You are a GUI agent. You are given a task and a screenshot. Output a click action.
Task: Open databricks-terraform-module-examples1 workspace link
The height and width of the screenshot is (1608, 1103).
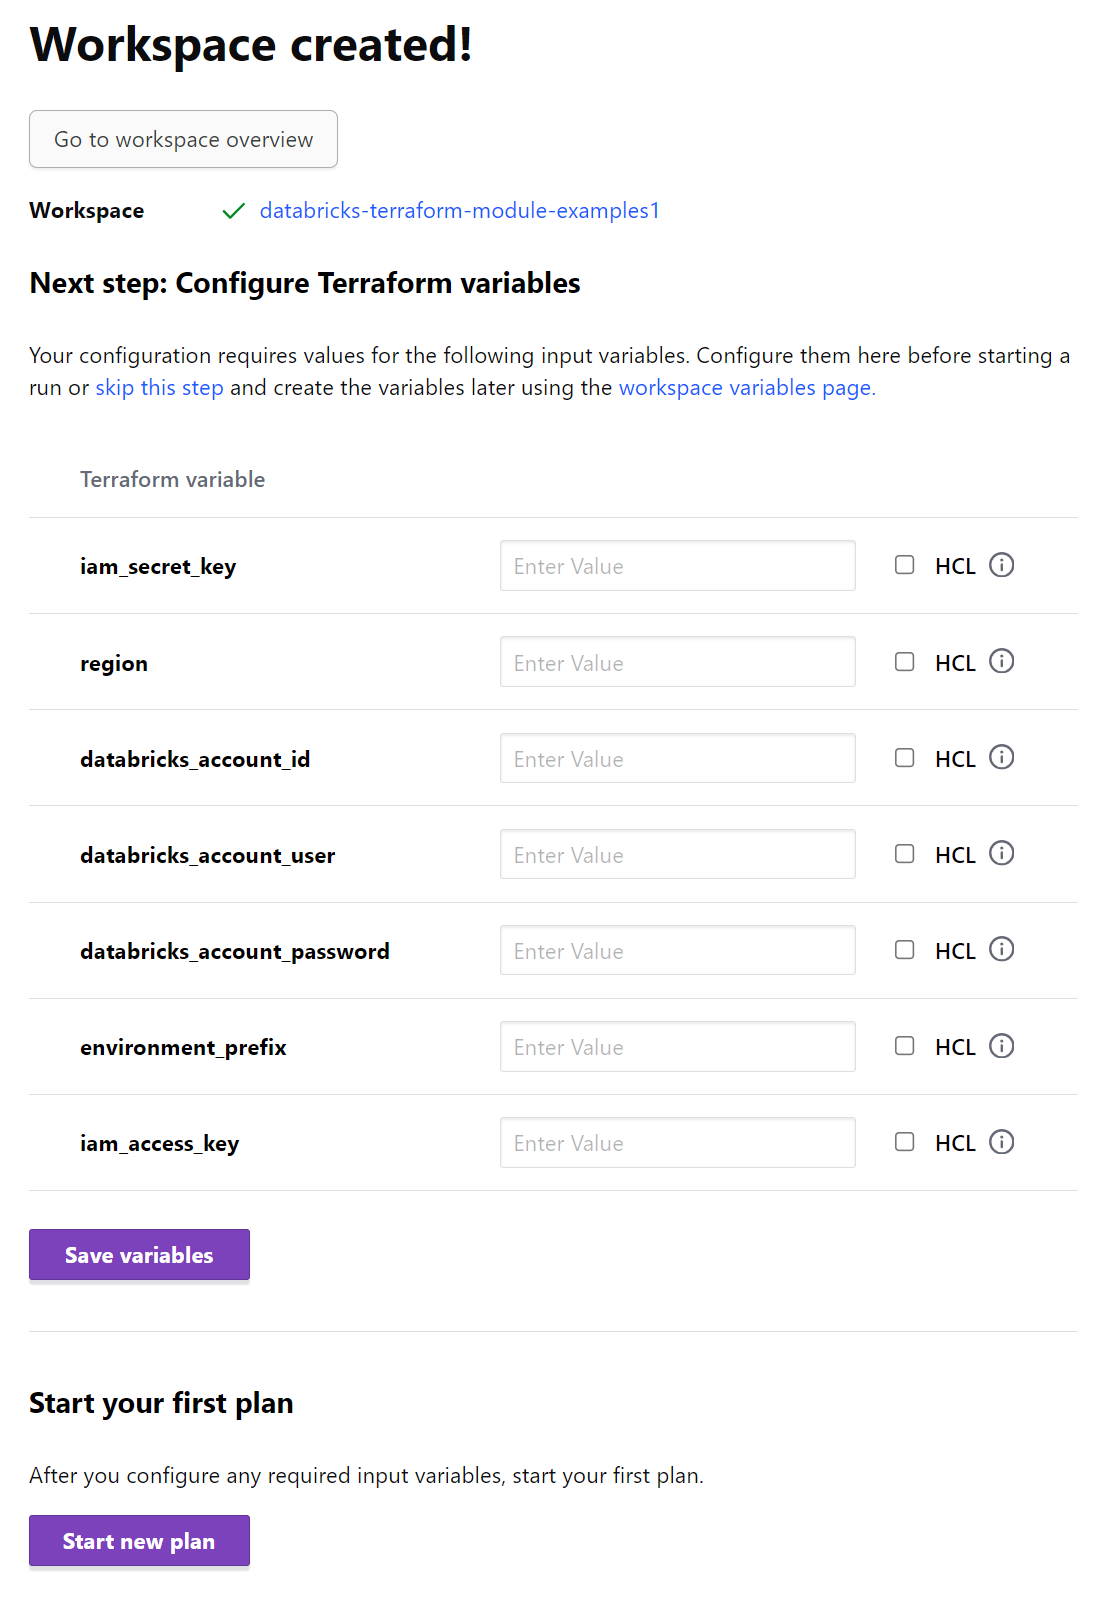point(459,211)
